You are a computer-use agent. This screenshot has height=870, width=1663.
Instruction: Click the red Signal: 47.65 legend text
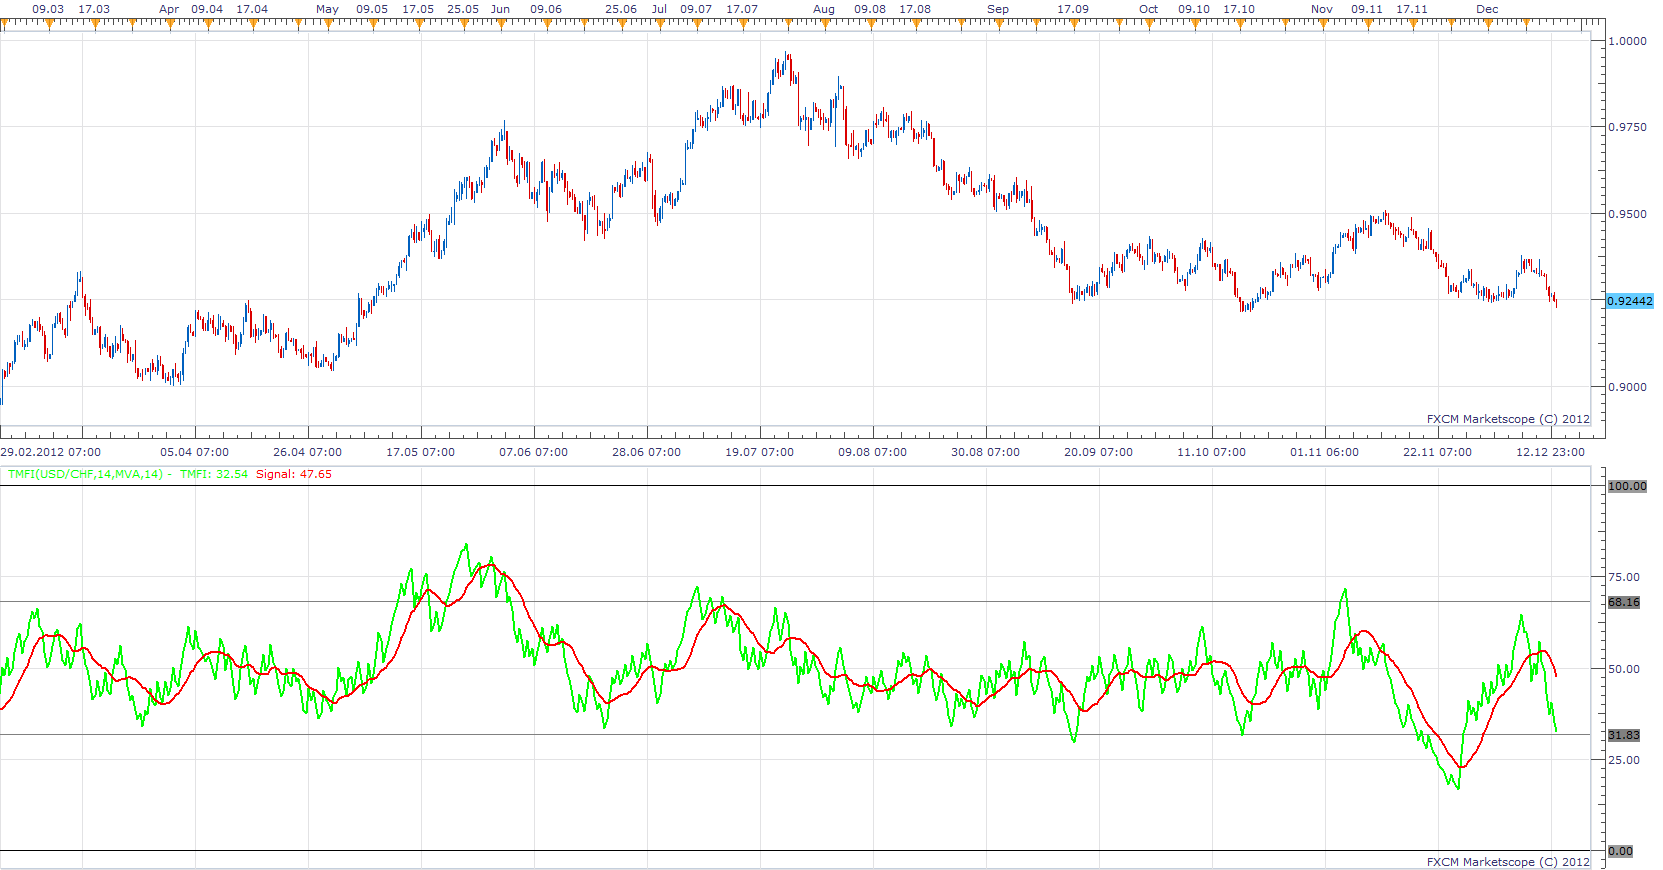(294, 474)
